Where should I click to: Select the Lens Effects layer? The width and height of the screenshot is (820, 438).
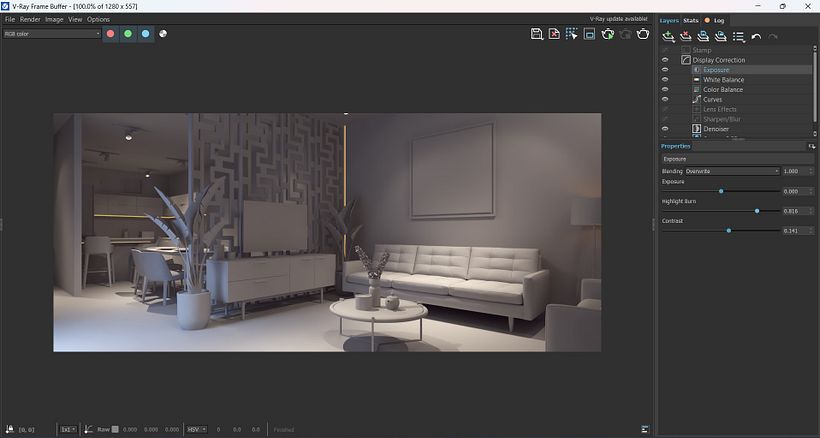720,109
